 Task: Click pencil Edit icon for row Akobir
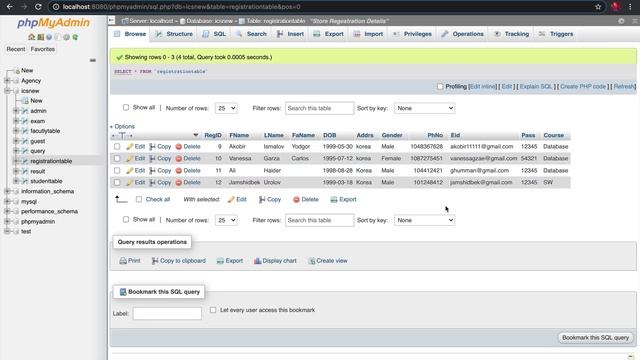tap(129, 147)
